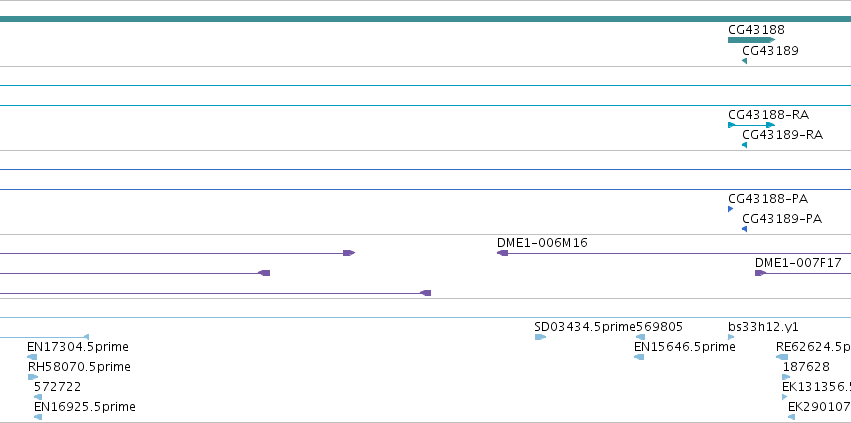Select the CG43189-PA arrowhead glyph
Viewport: 851px width, 423px height.
[x=745, y=230]
